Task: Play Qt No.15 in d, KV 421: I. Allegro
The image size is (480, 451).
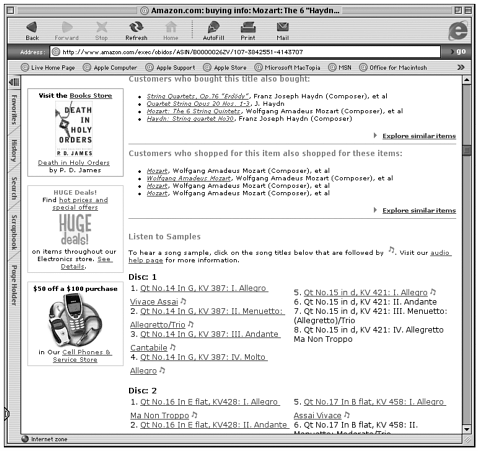Action: point(365,292)
